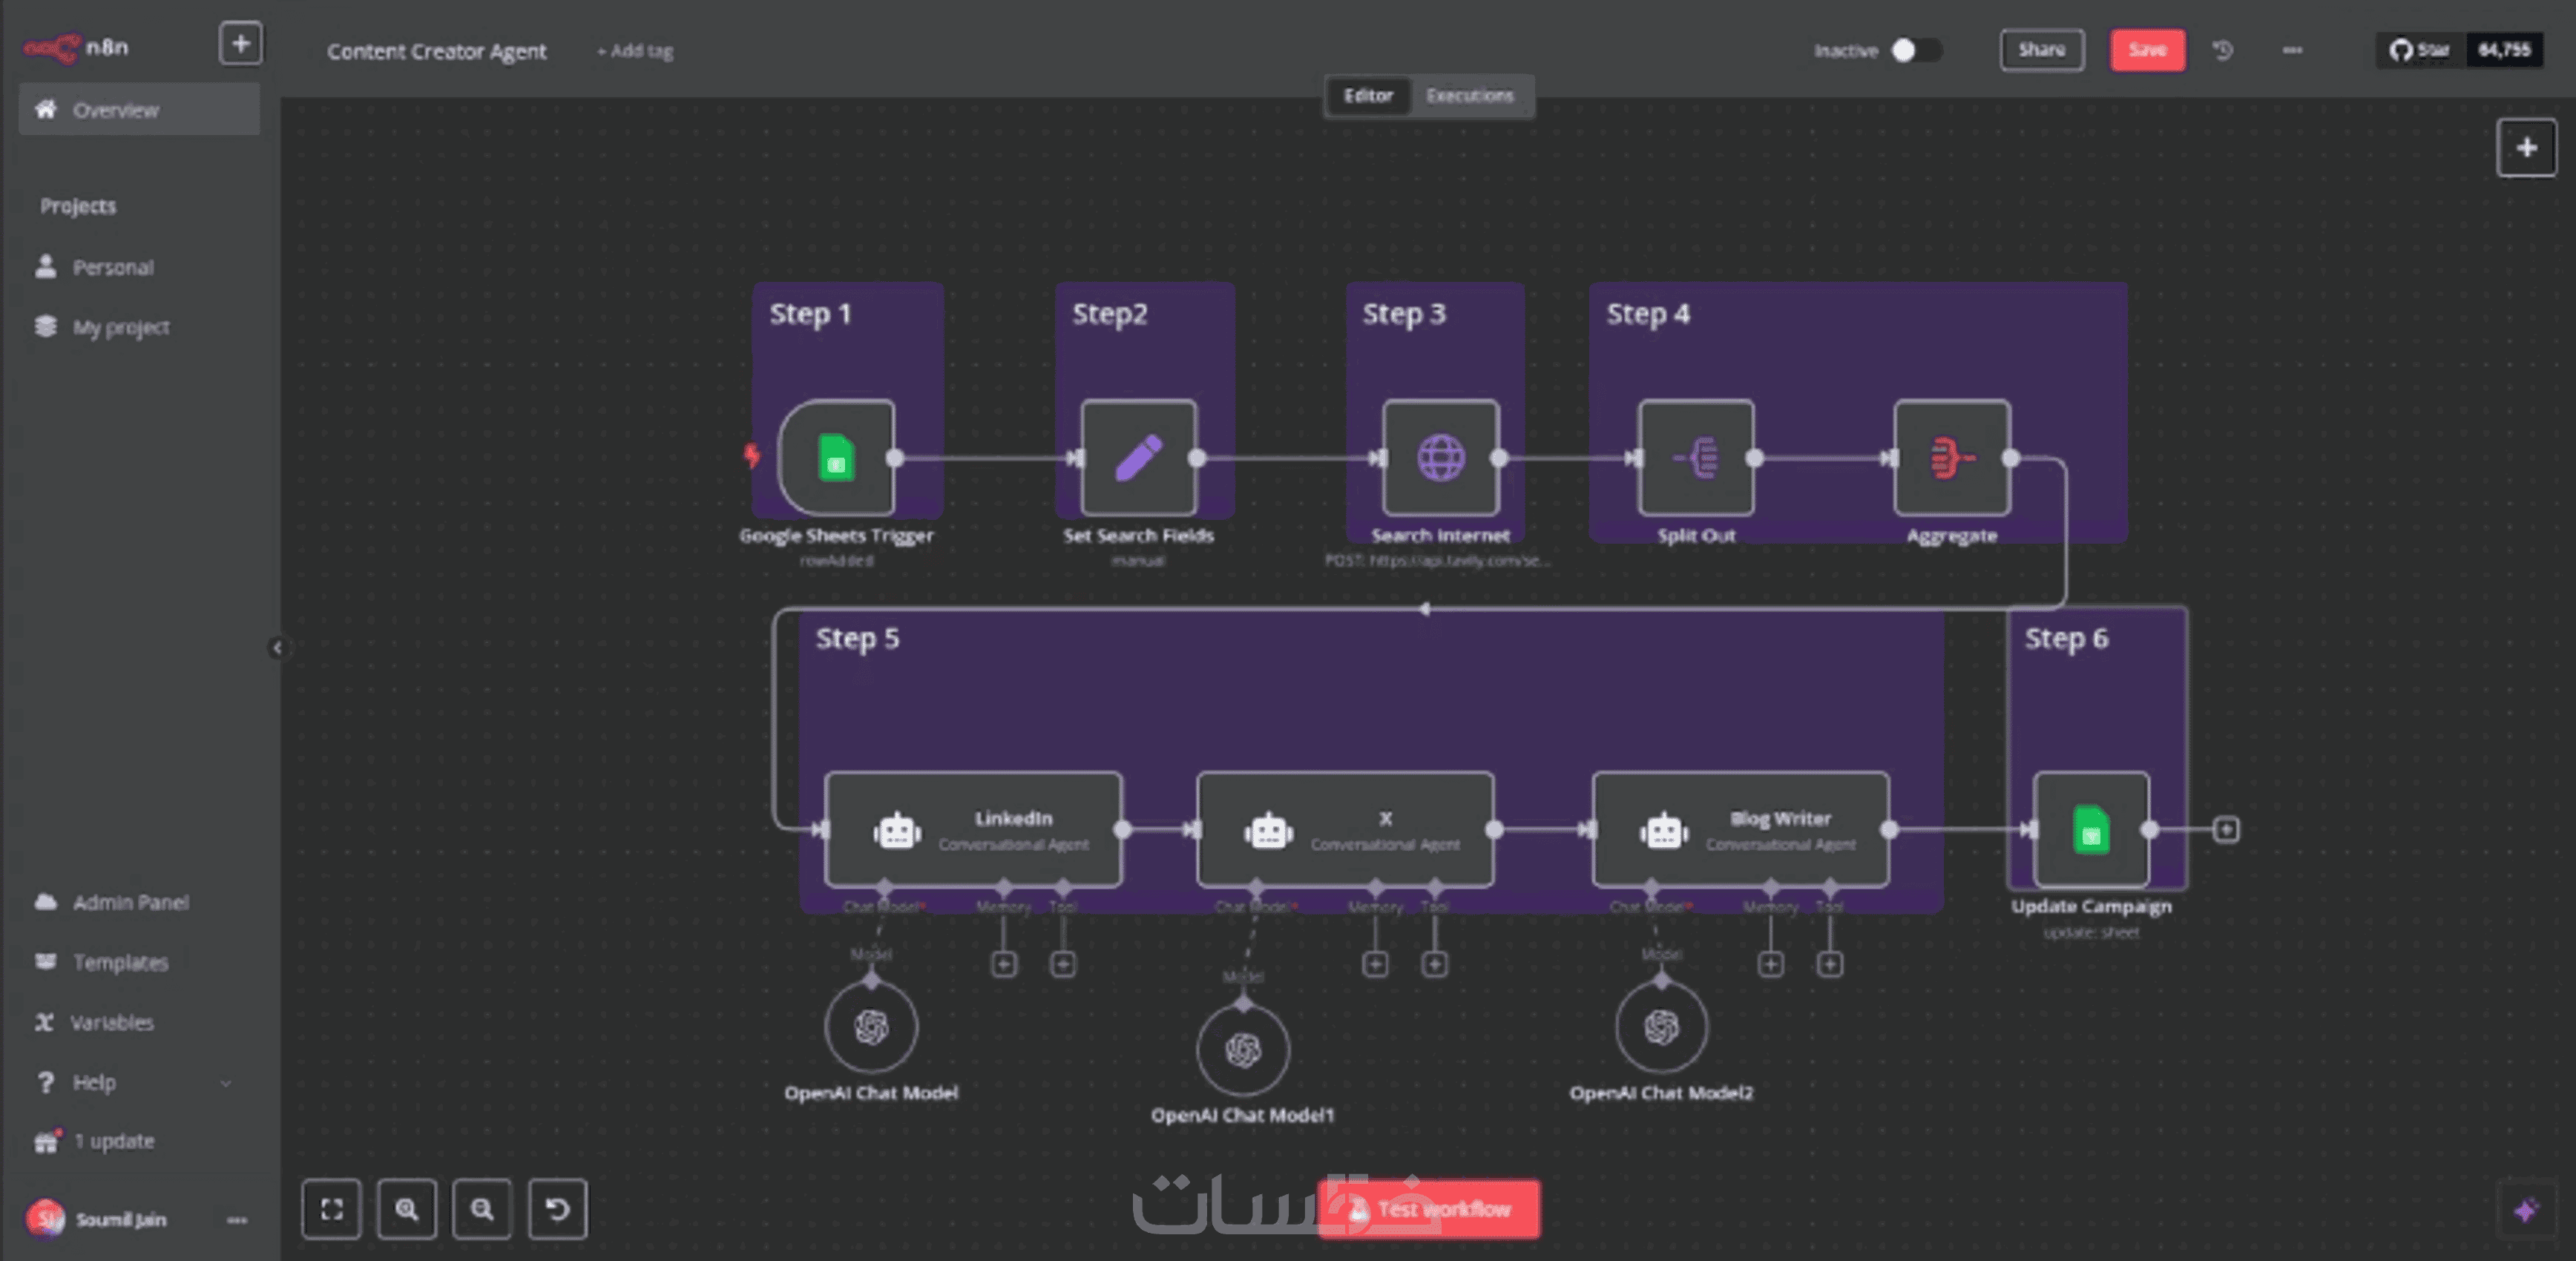Click the Share button
Screen dimensions: 2576x1261
click(2041, 50)
